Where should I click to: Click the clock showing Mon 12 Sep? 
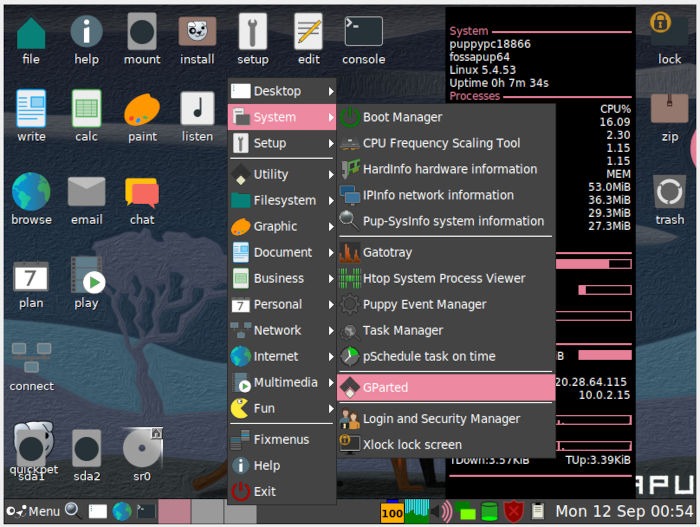(x=624, y=511)
